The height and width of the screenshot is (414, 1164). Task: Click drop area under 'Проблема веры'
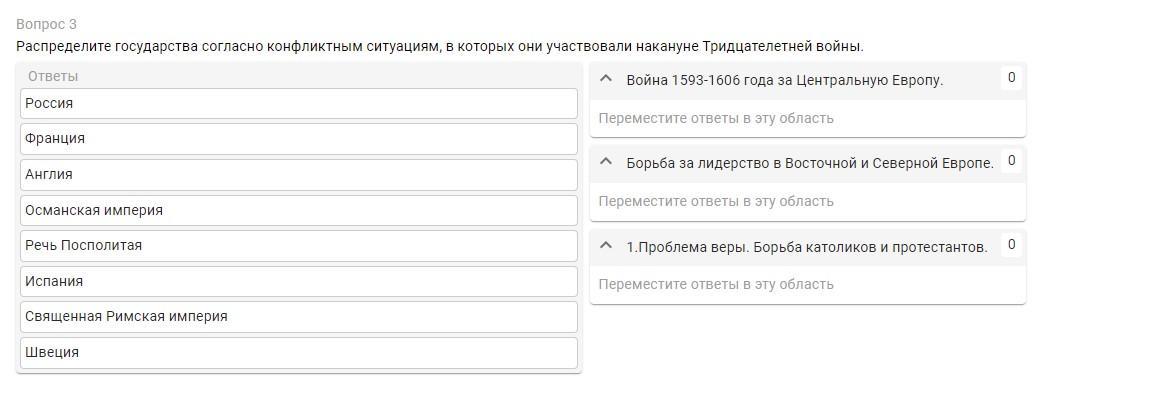tap(807, 285)
